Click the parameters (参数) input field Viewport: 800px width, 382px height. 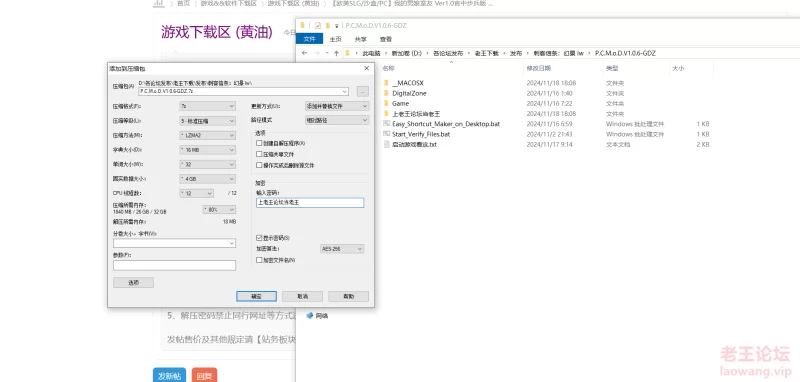tap(174, 265)
